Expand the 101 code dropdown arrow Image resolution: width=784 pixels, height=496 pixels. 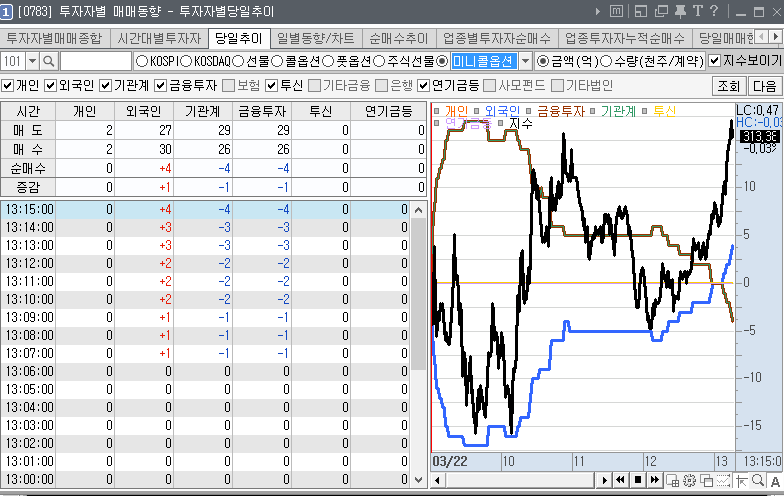point(32,61)
